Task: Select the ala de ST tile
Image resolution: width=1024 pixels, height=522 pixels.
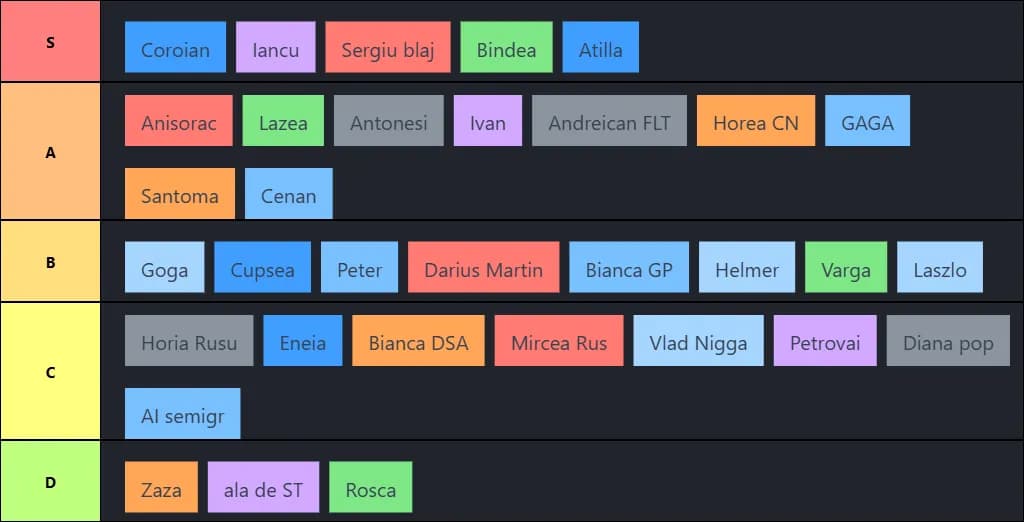Action: (263, 488)
